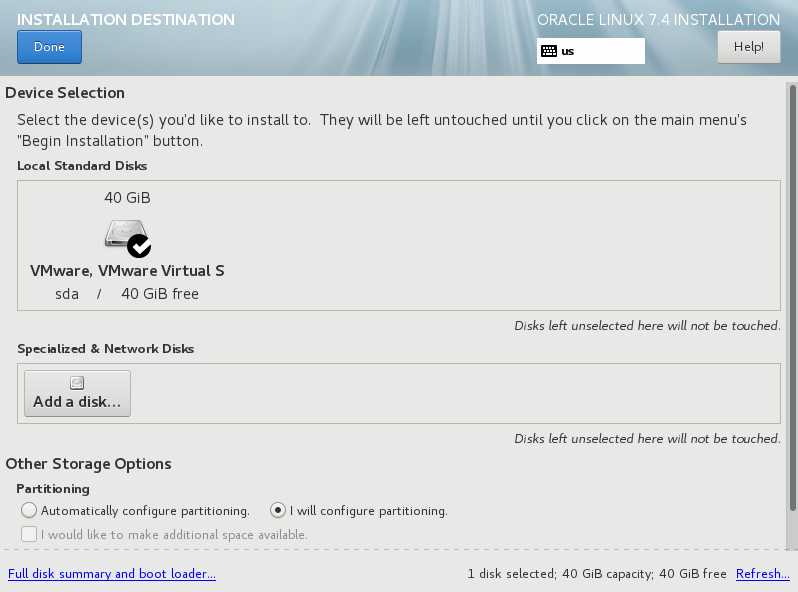Image resolution: width=798 pixels, height=592 pixels.
Task: Click the us keyboard layout indicator
Action: click(590, 51)
